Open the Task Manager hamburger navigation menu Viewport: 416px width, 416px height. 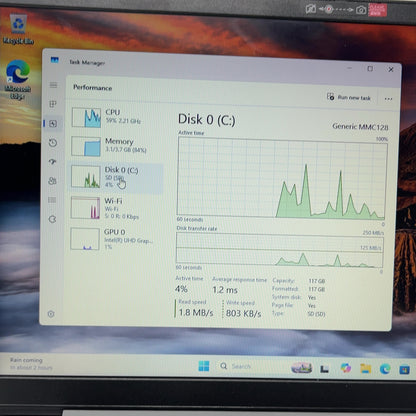pos(53,85)
